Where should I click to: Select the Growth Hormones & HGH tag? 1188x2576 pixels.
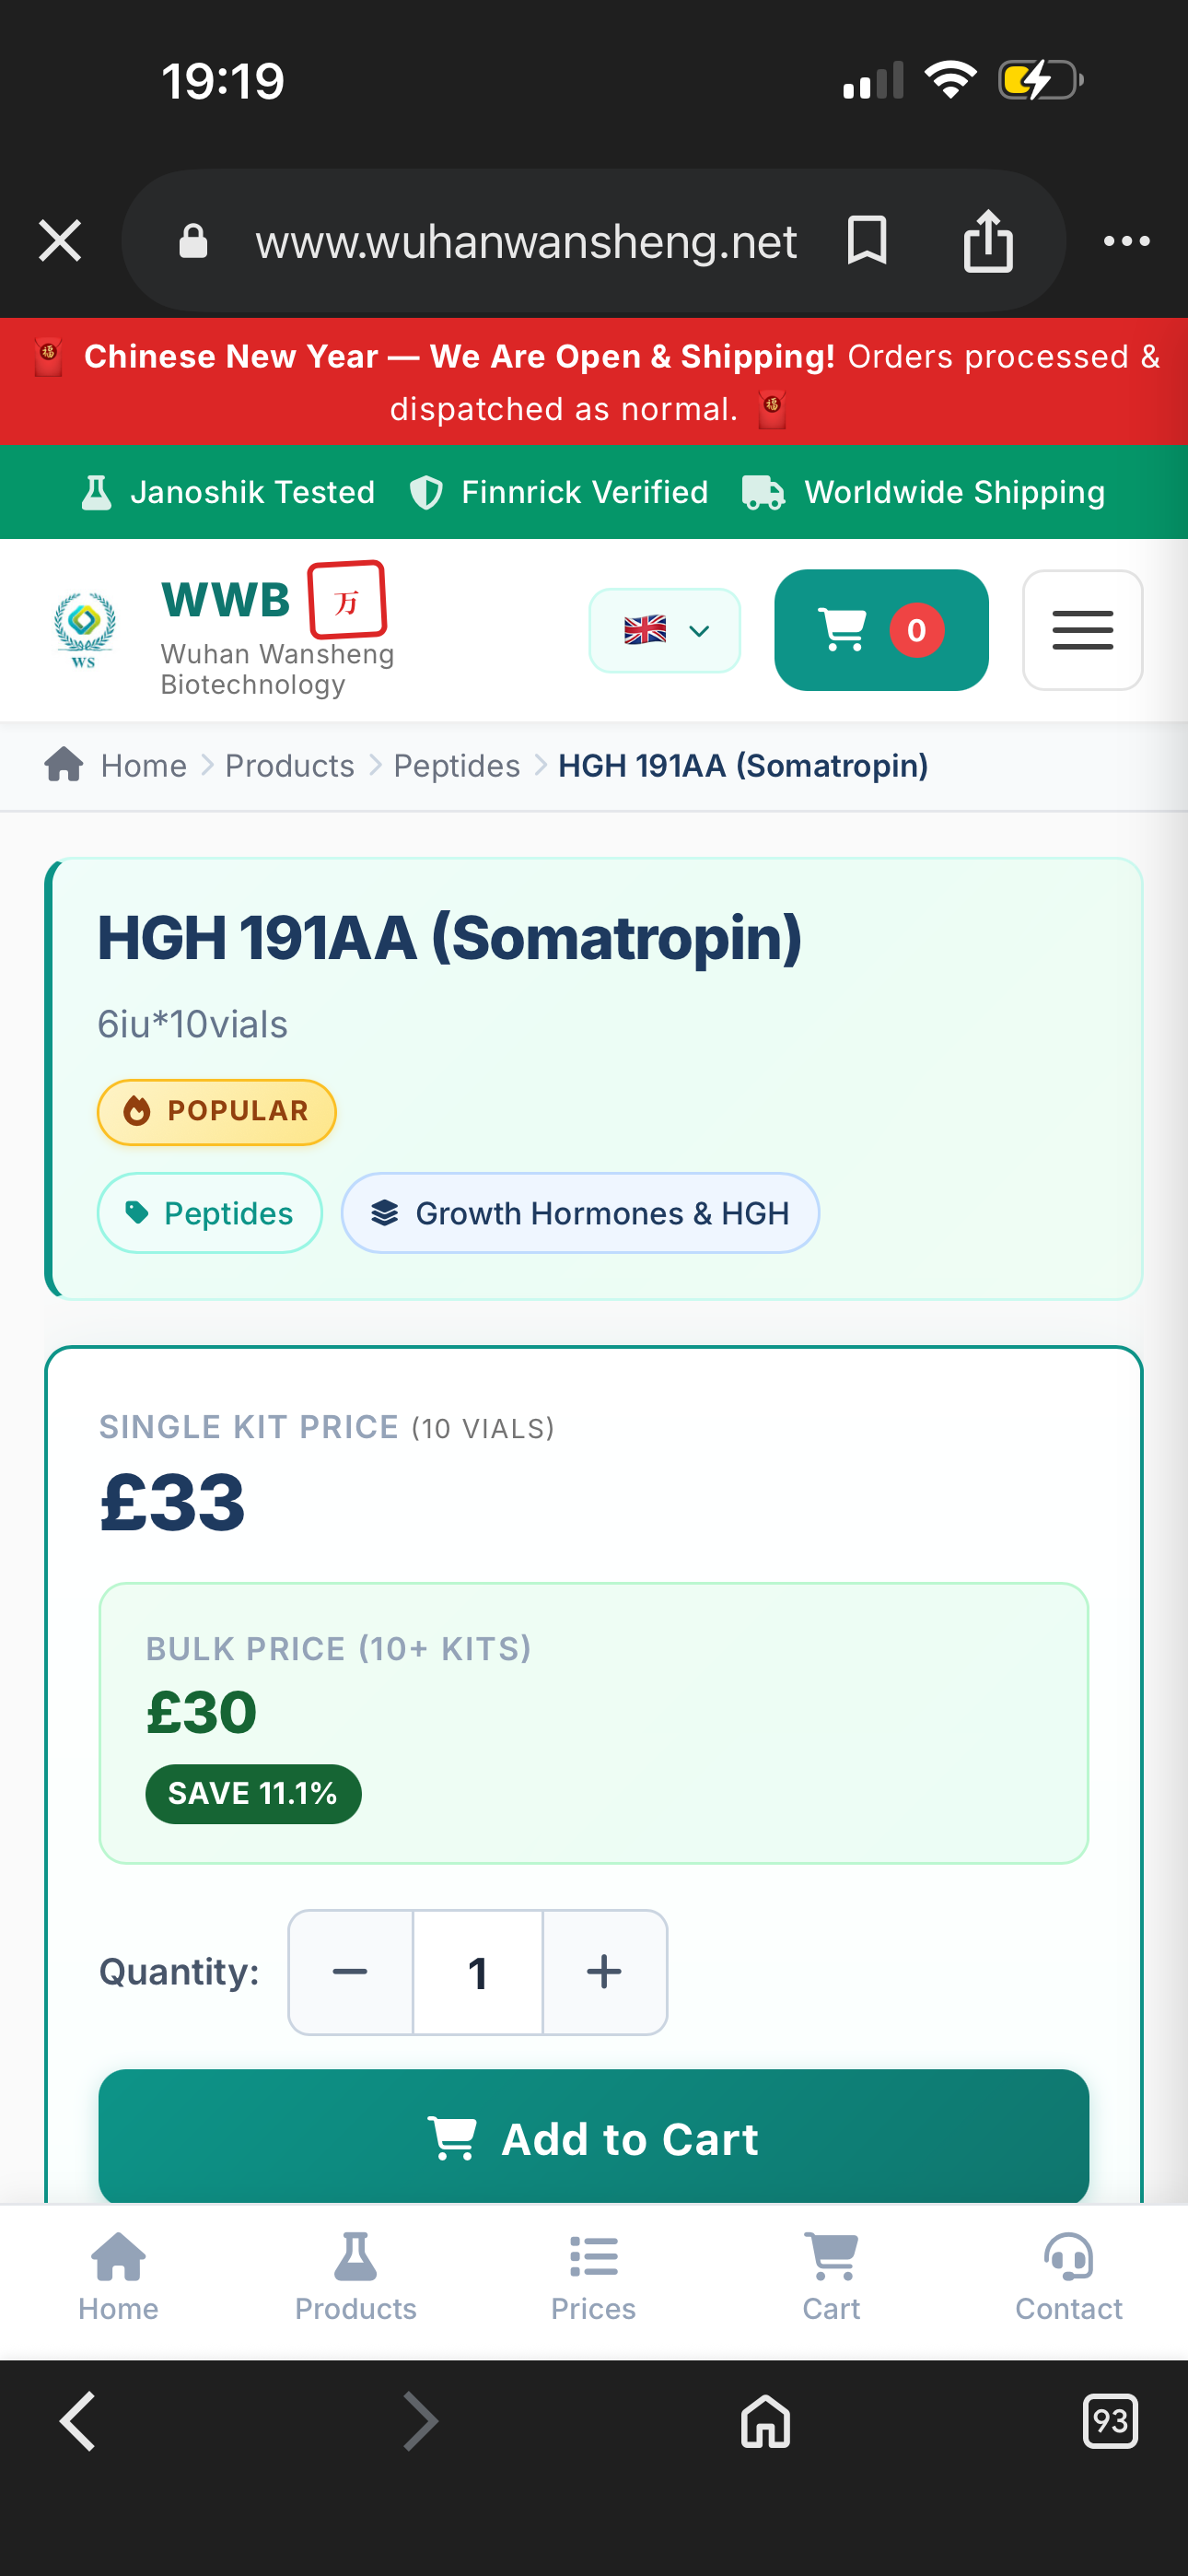[580, 1213]
